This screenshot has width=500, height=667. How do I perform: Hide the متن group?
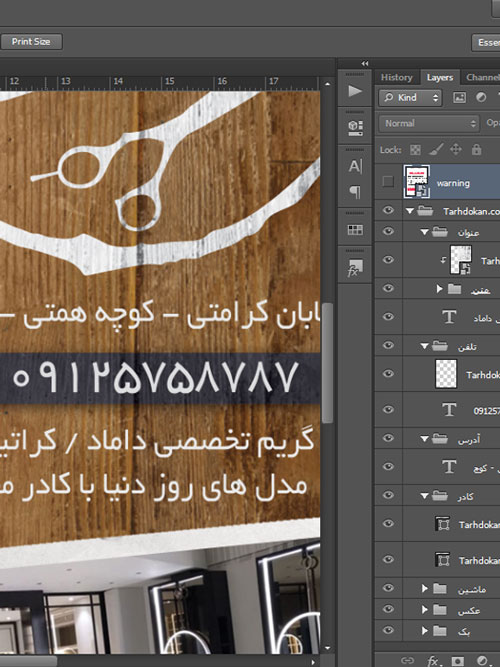coord(388,288)
